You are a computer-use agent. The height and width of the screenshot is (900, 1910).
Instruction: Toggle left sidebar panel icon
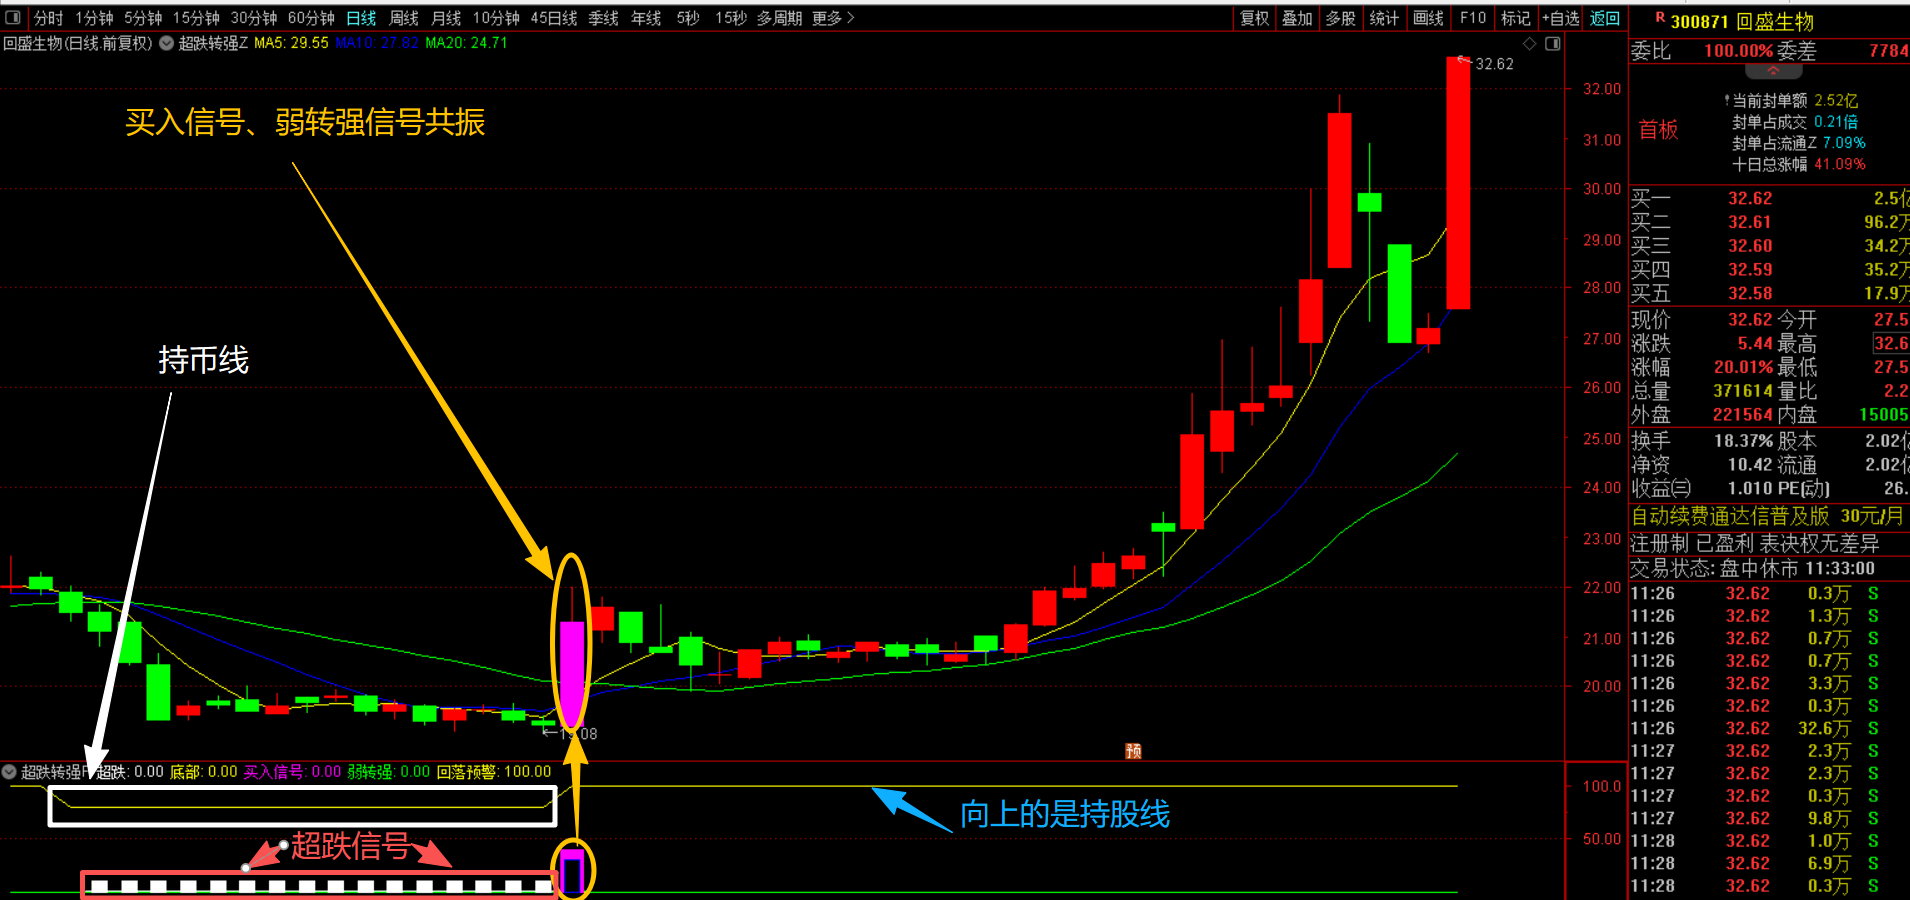(x=13, y=18)
